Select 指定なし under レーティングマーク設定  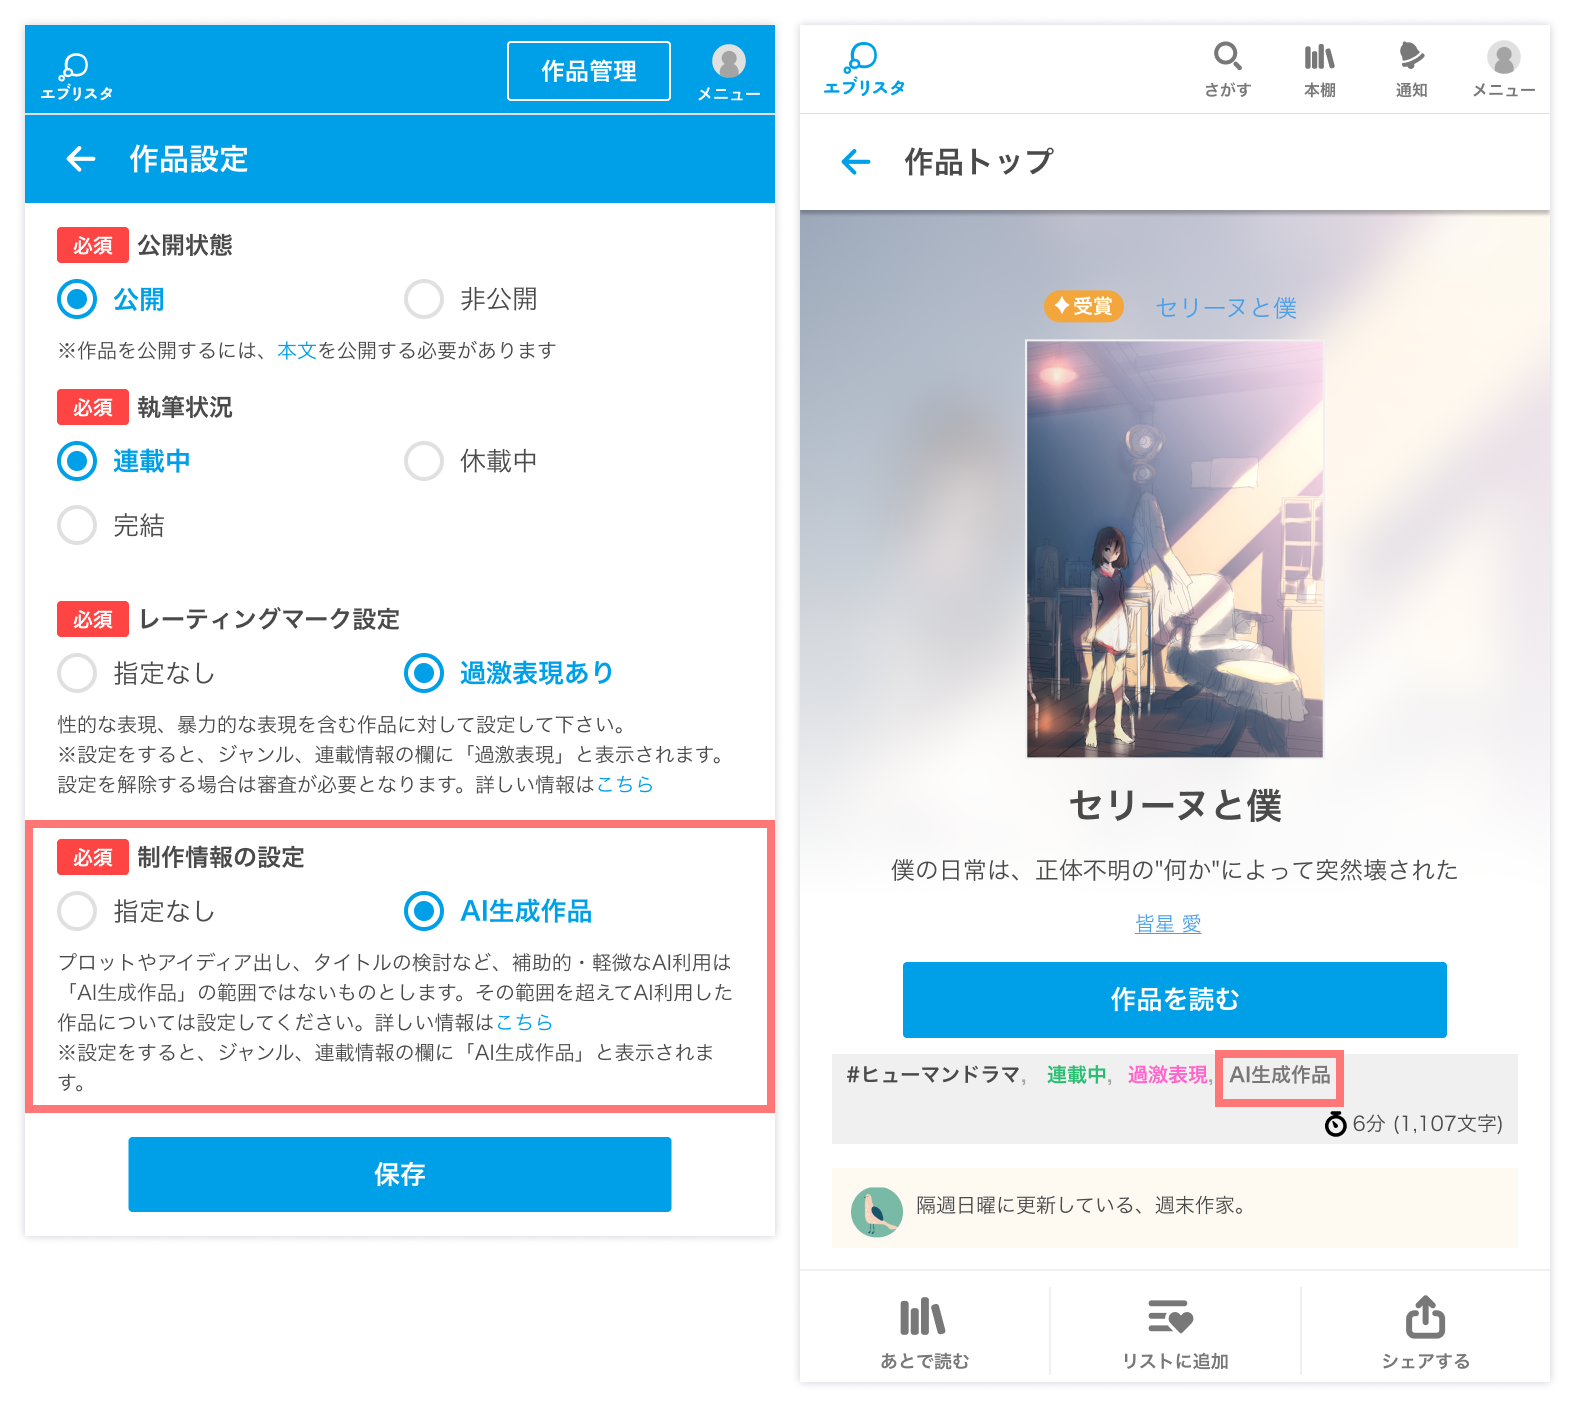tap(77, 673)
